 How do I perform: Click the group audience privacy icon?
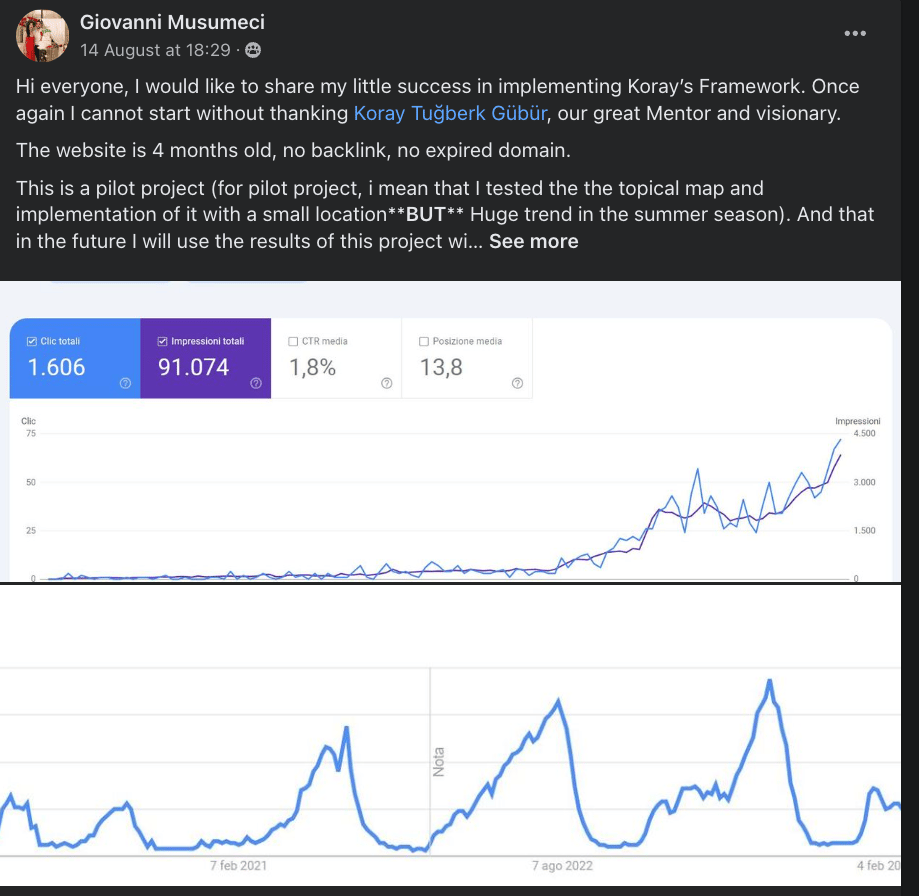tap(253, 50)
